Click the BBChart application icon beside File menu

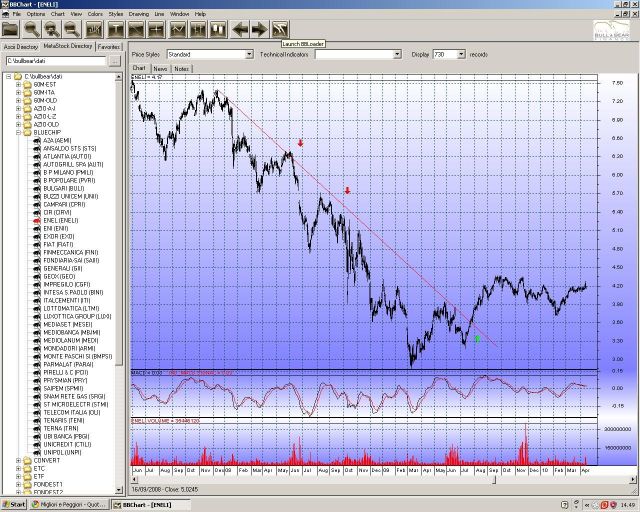(x=5, y=14)
